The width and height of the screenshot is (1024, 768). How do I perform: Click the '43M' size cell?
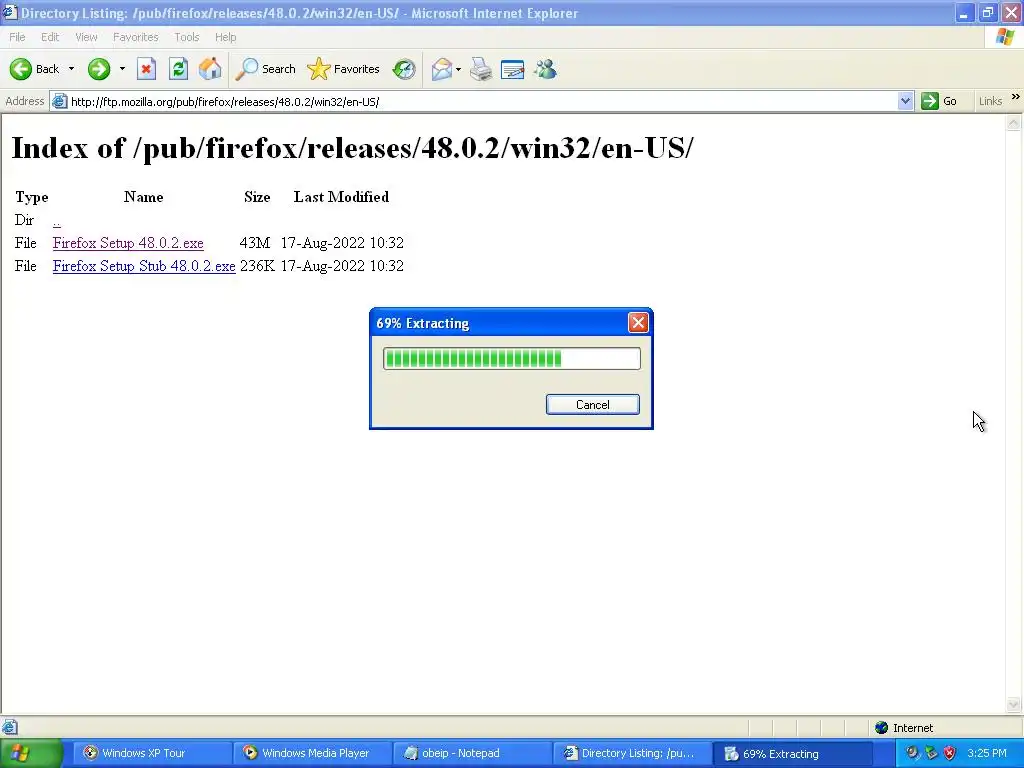pos(255,243)
